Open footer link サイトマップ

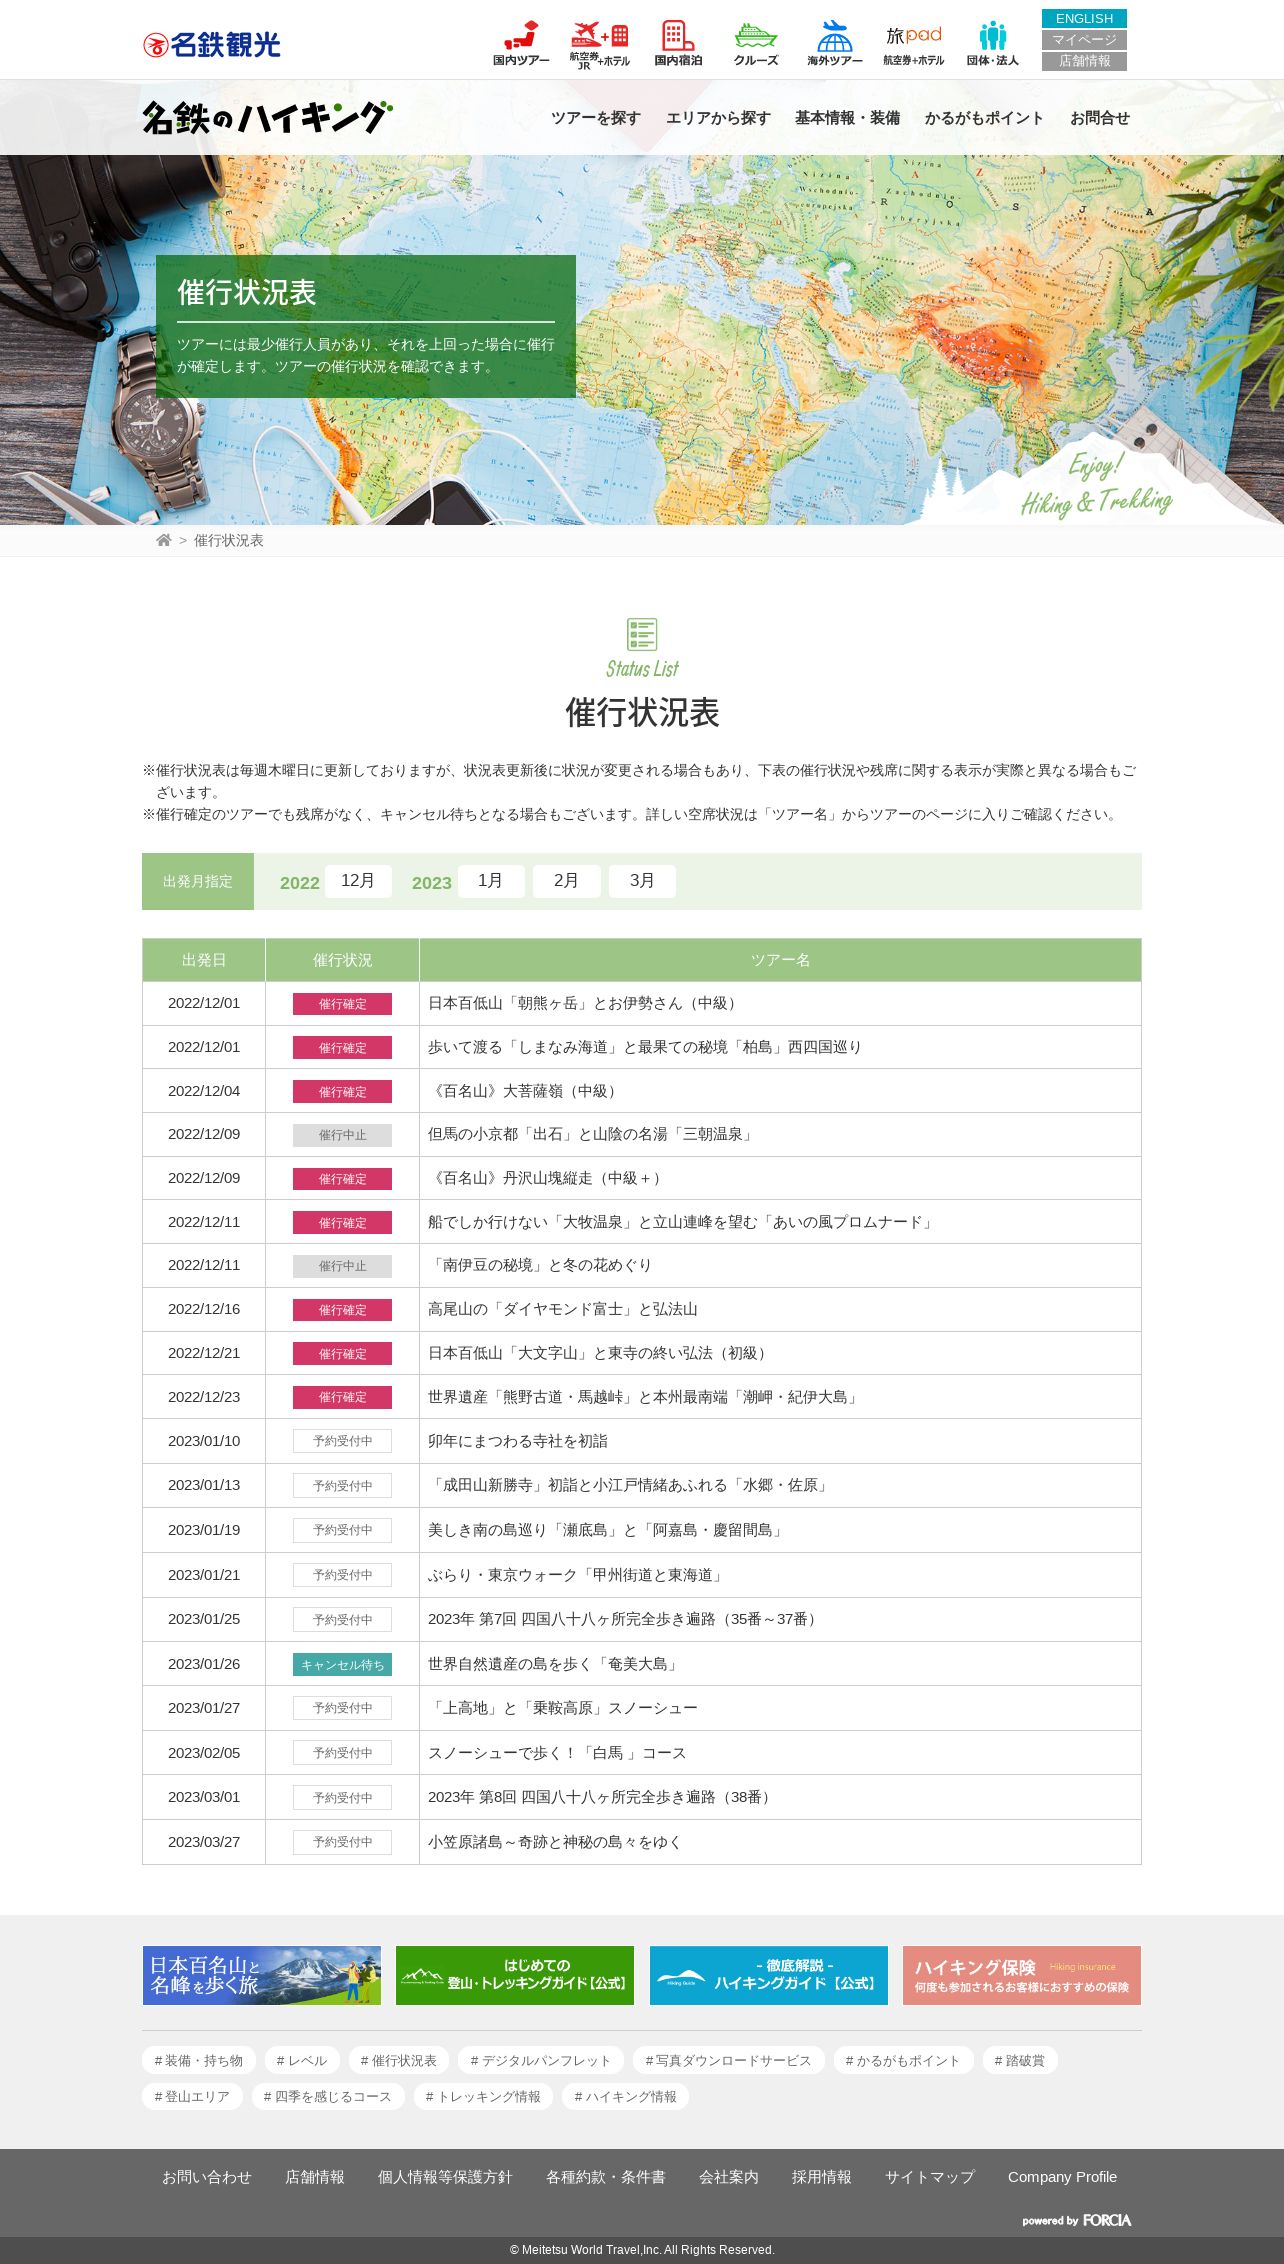coord(930,2176)
